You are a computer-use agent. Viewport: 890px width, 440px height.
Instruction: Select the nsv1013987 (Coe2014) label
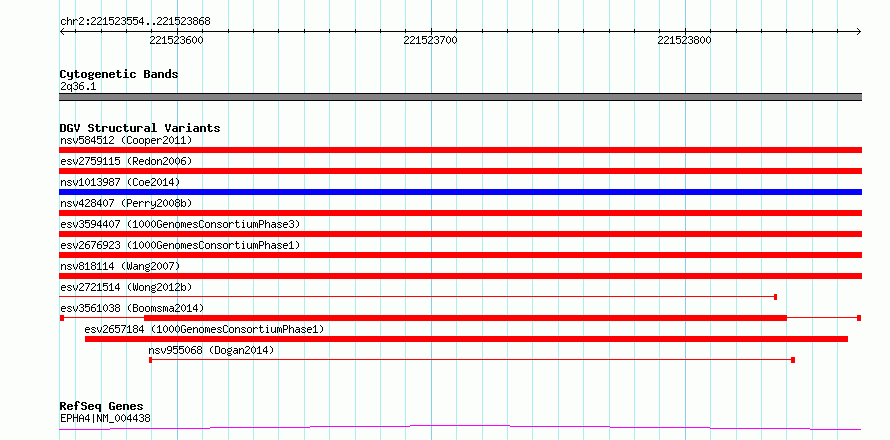coord(120,182)
